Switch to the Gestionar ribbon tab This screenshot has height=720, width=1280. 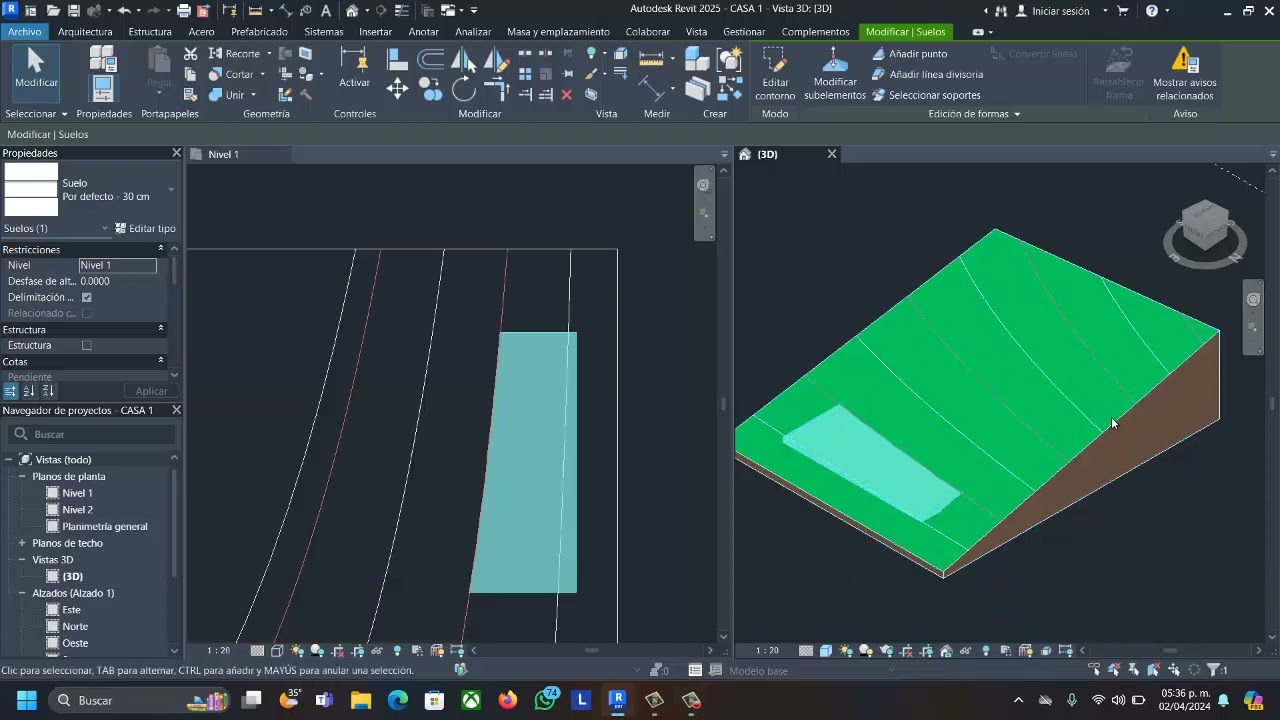(744, 32)
